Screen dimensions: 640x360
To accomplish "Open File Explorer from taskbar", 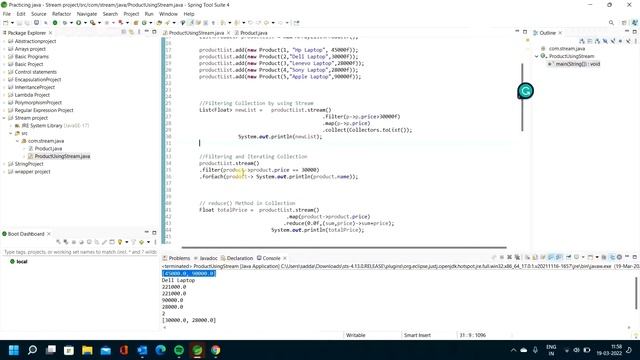I will (x=87, y=350).
